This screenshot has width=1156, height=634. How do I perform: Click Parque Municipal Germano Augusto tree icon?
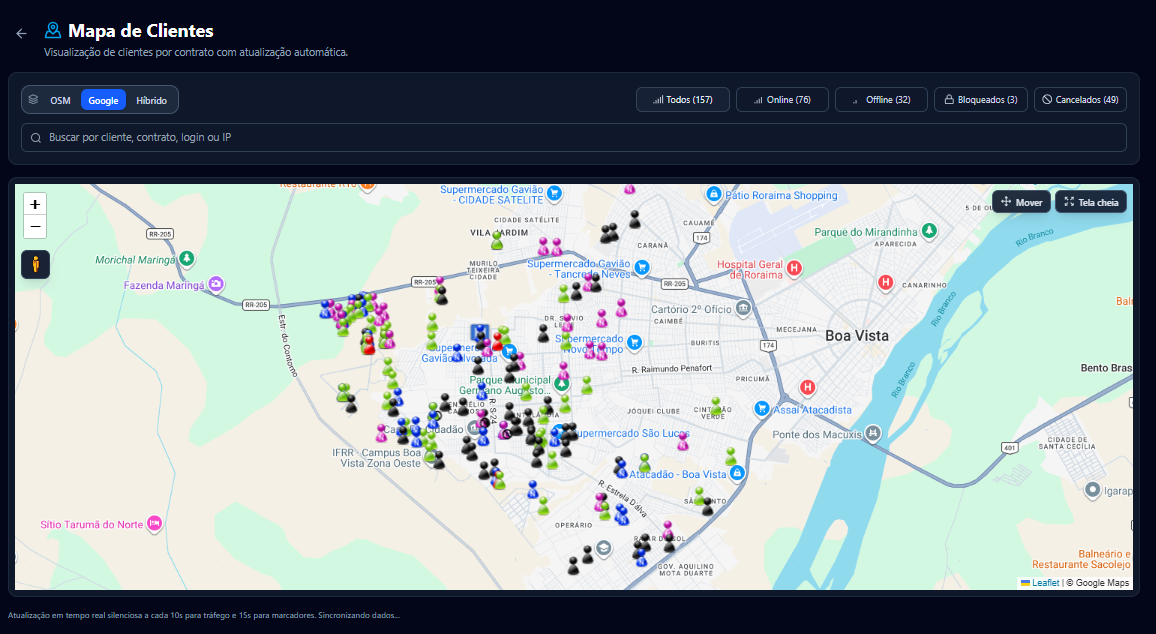coord(562,384)
